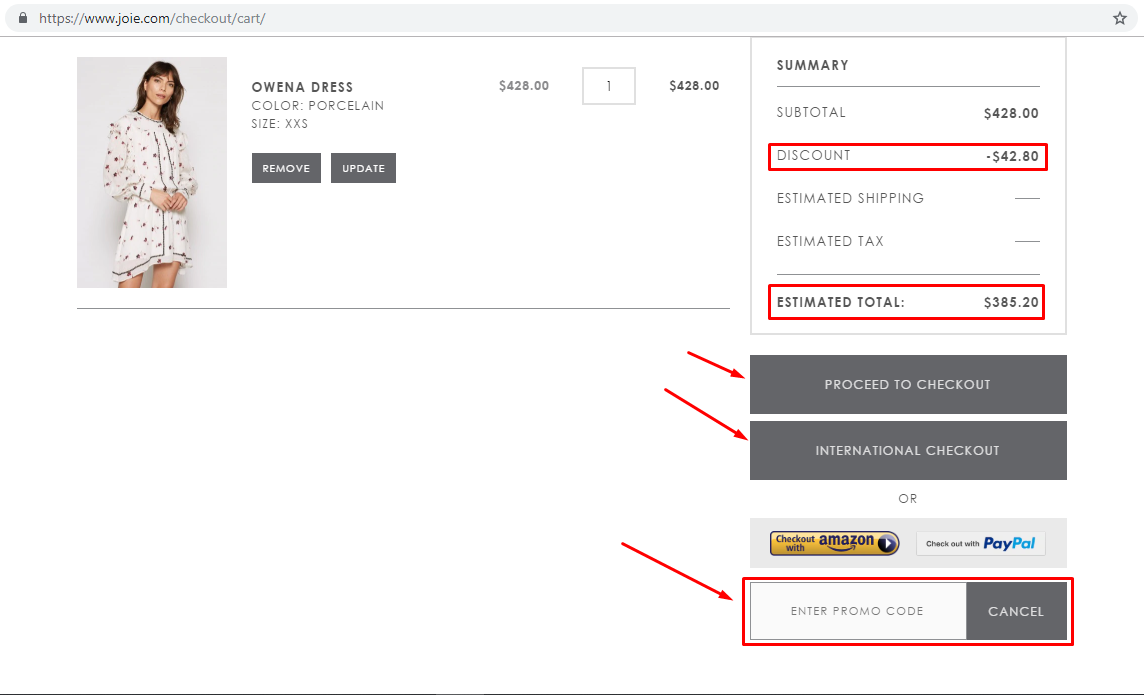Click the Enter Promo Code field
Image resolution: width=1144 pixels, height=695 pixels.
point(858,611)
